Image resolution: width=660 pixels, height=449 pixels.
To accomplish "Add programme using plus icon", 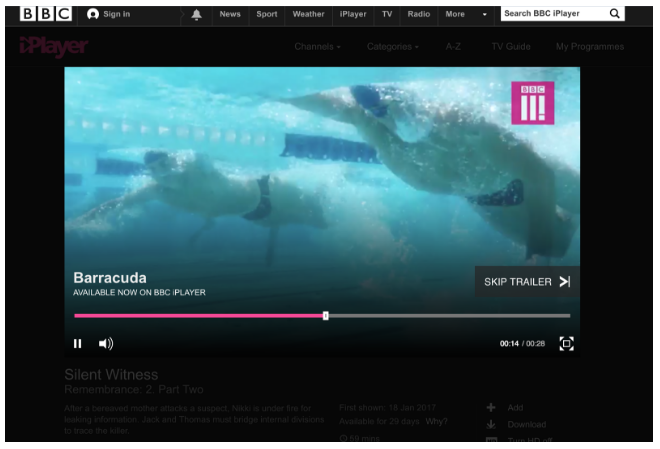I will 491,407.
